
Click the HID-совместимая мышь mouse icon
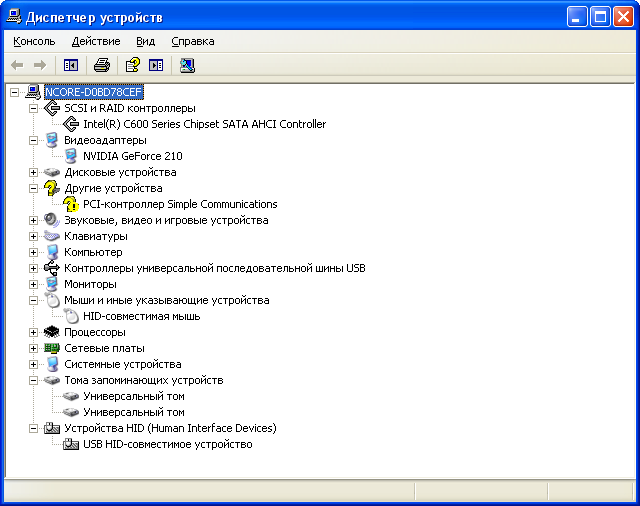(x=71, y=316)
